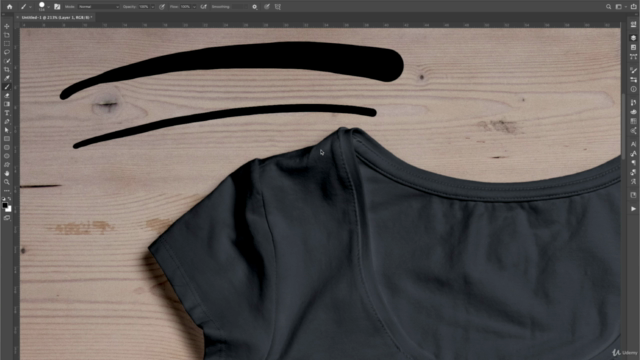
Task: Open the top dock icon above Layers
Action: point(633,25)
